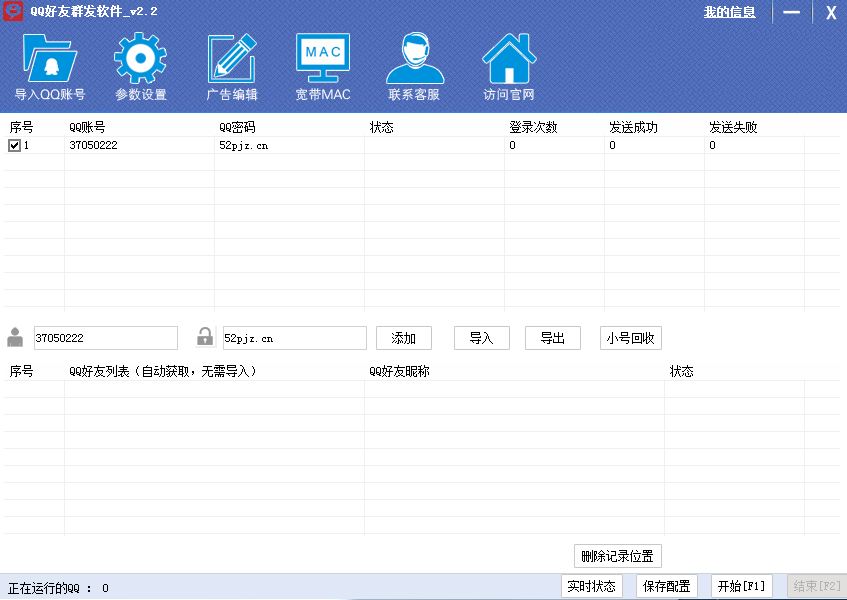Screen dimensions: 847x600
Task: Click the app logo in title bar
Action: [13, 12]
